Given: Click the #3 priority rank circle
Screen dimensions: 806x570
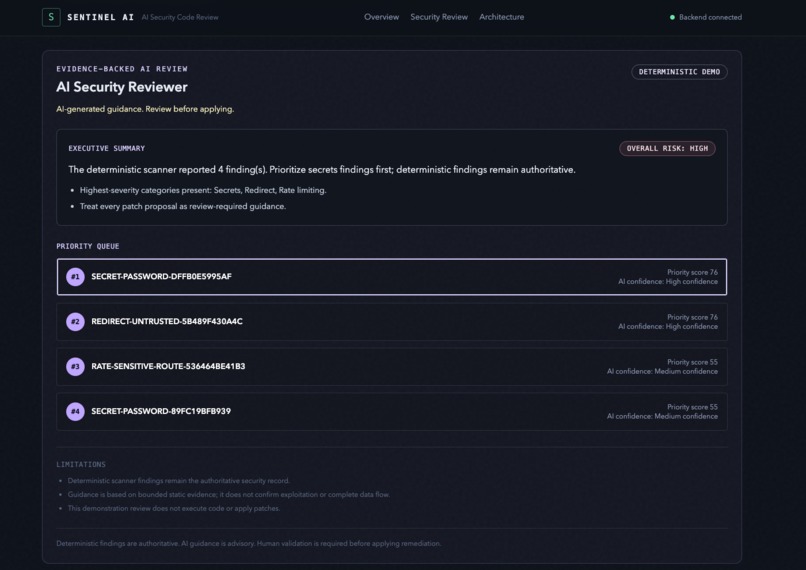Looking at the screenshot, I should click(75, 366).
